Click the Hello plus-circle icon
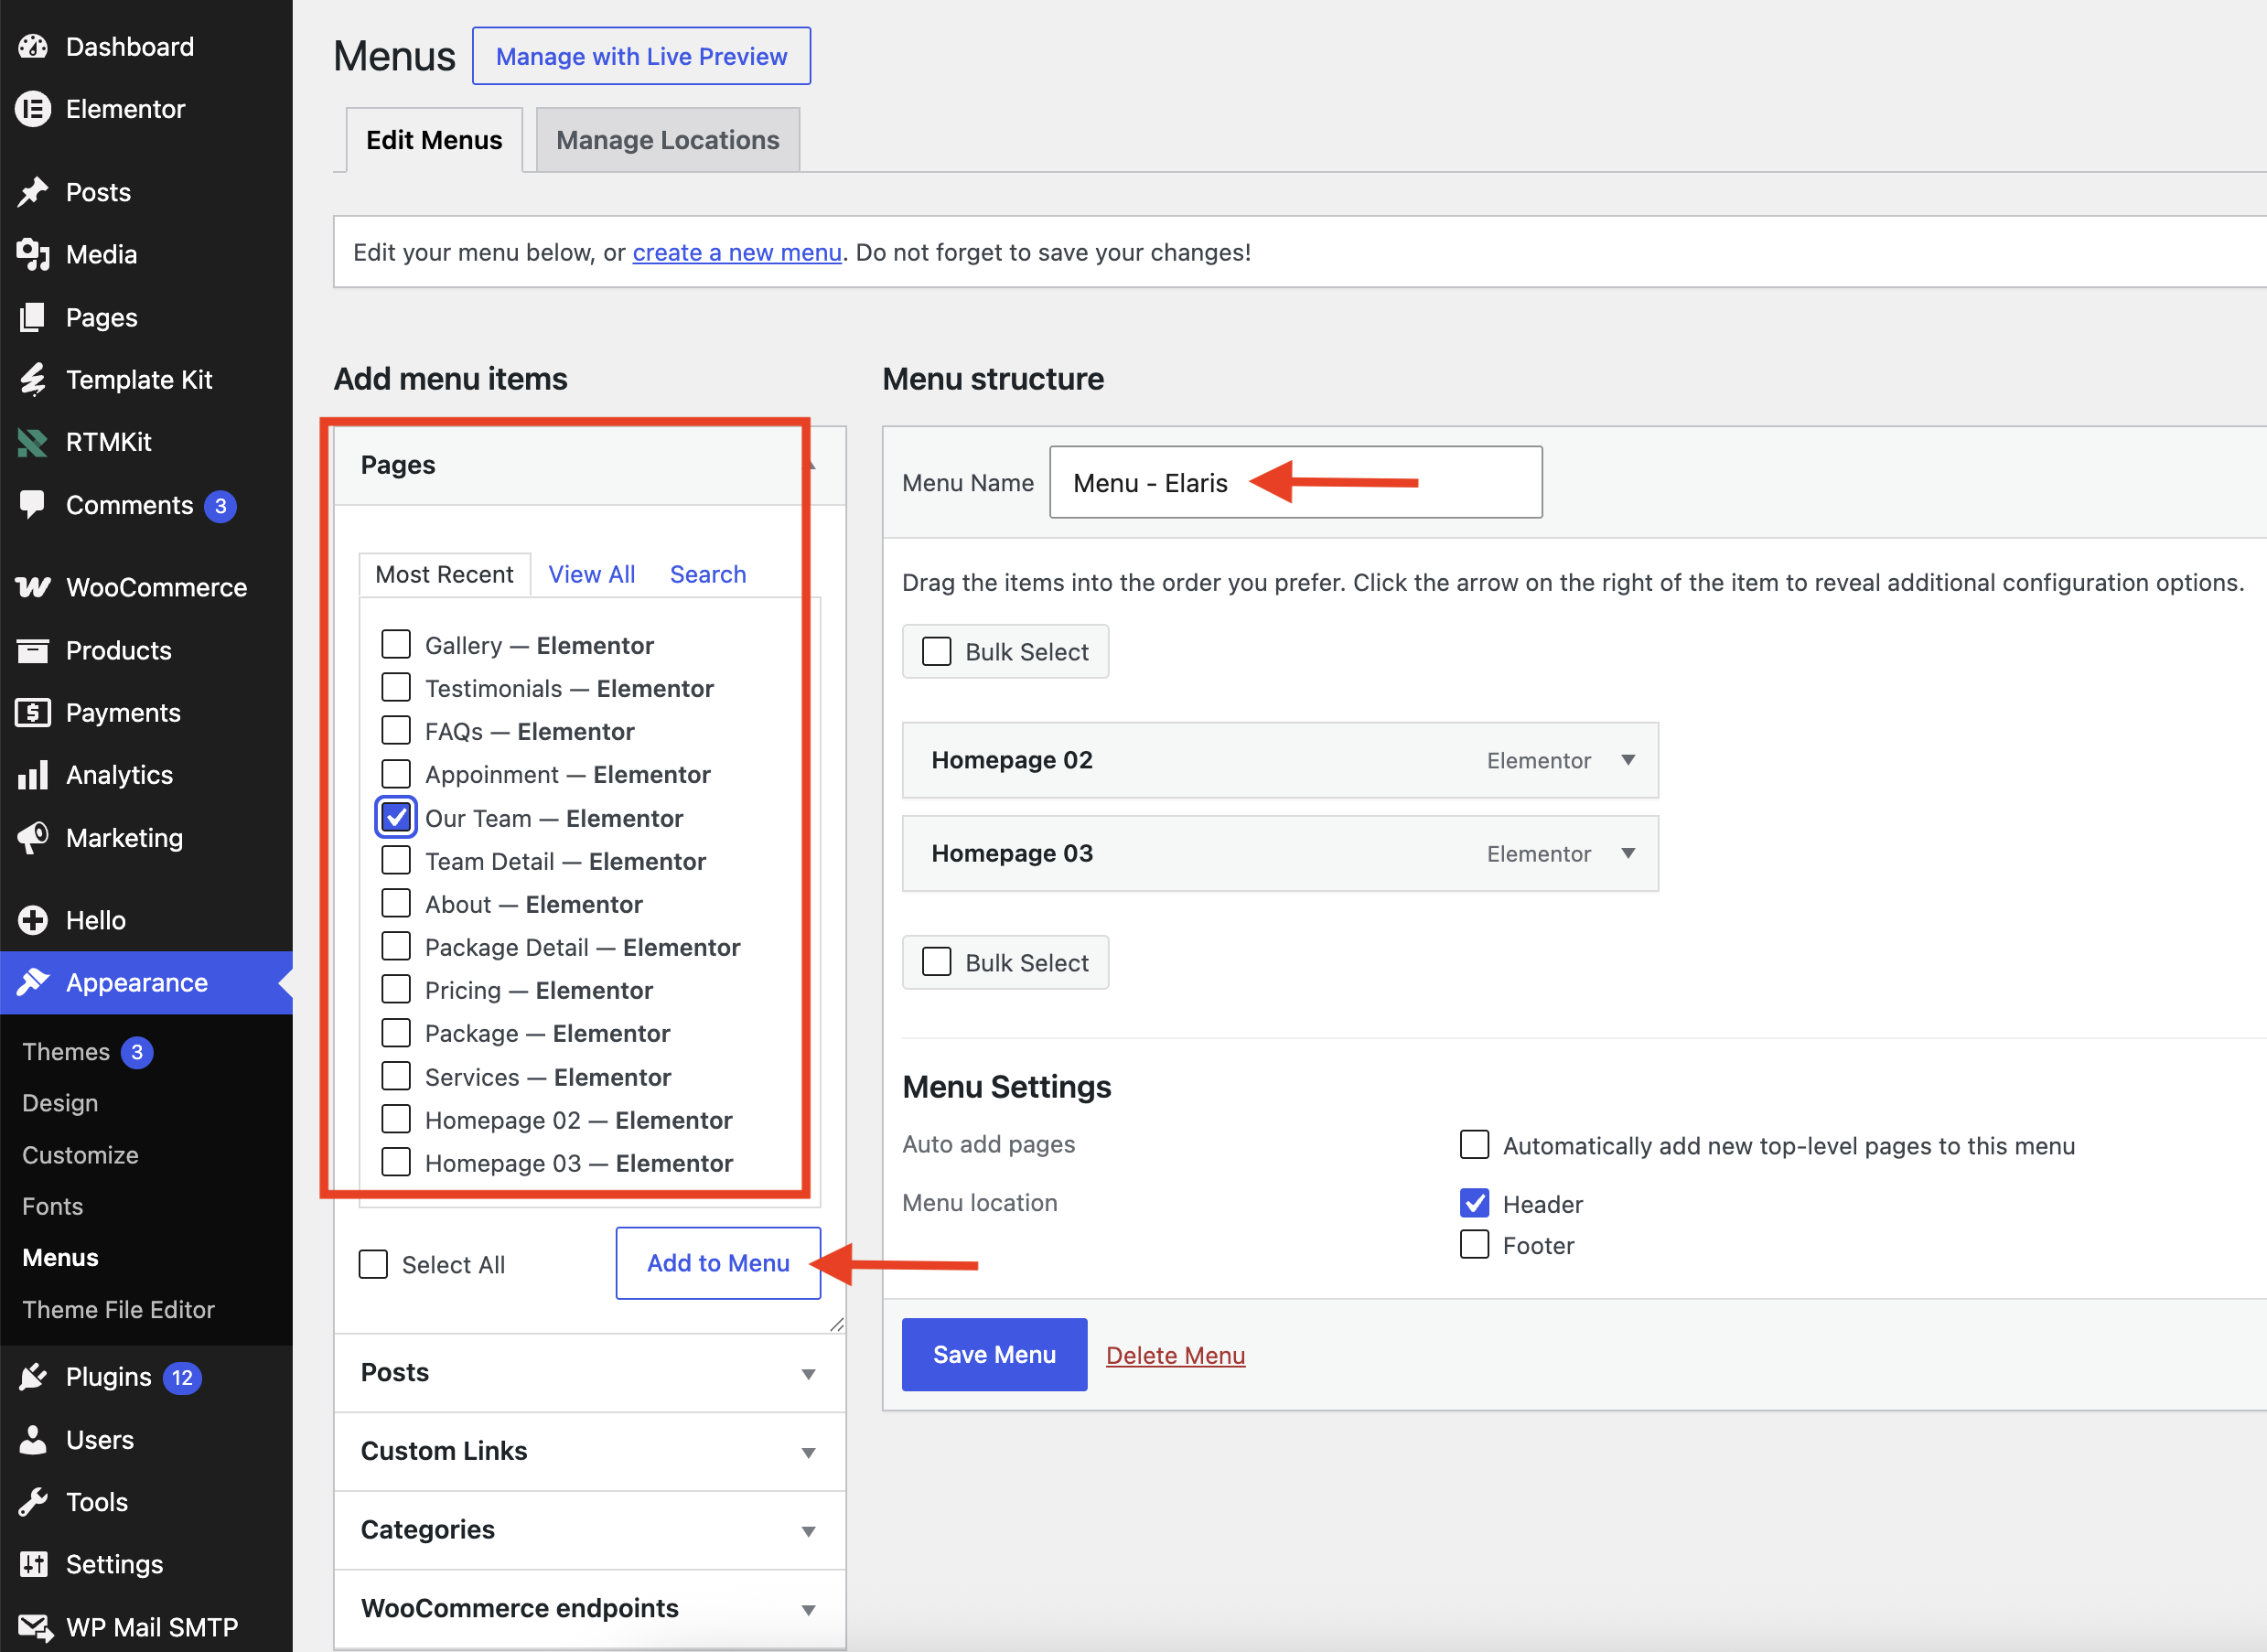 (x=33, y=920)
